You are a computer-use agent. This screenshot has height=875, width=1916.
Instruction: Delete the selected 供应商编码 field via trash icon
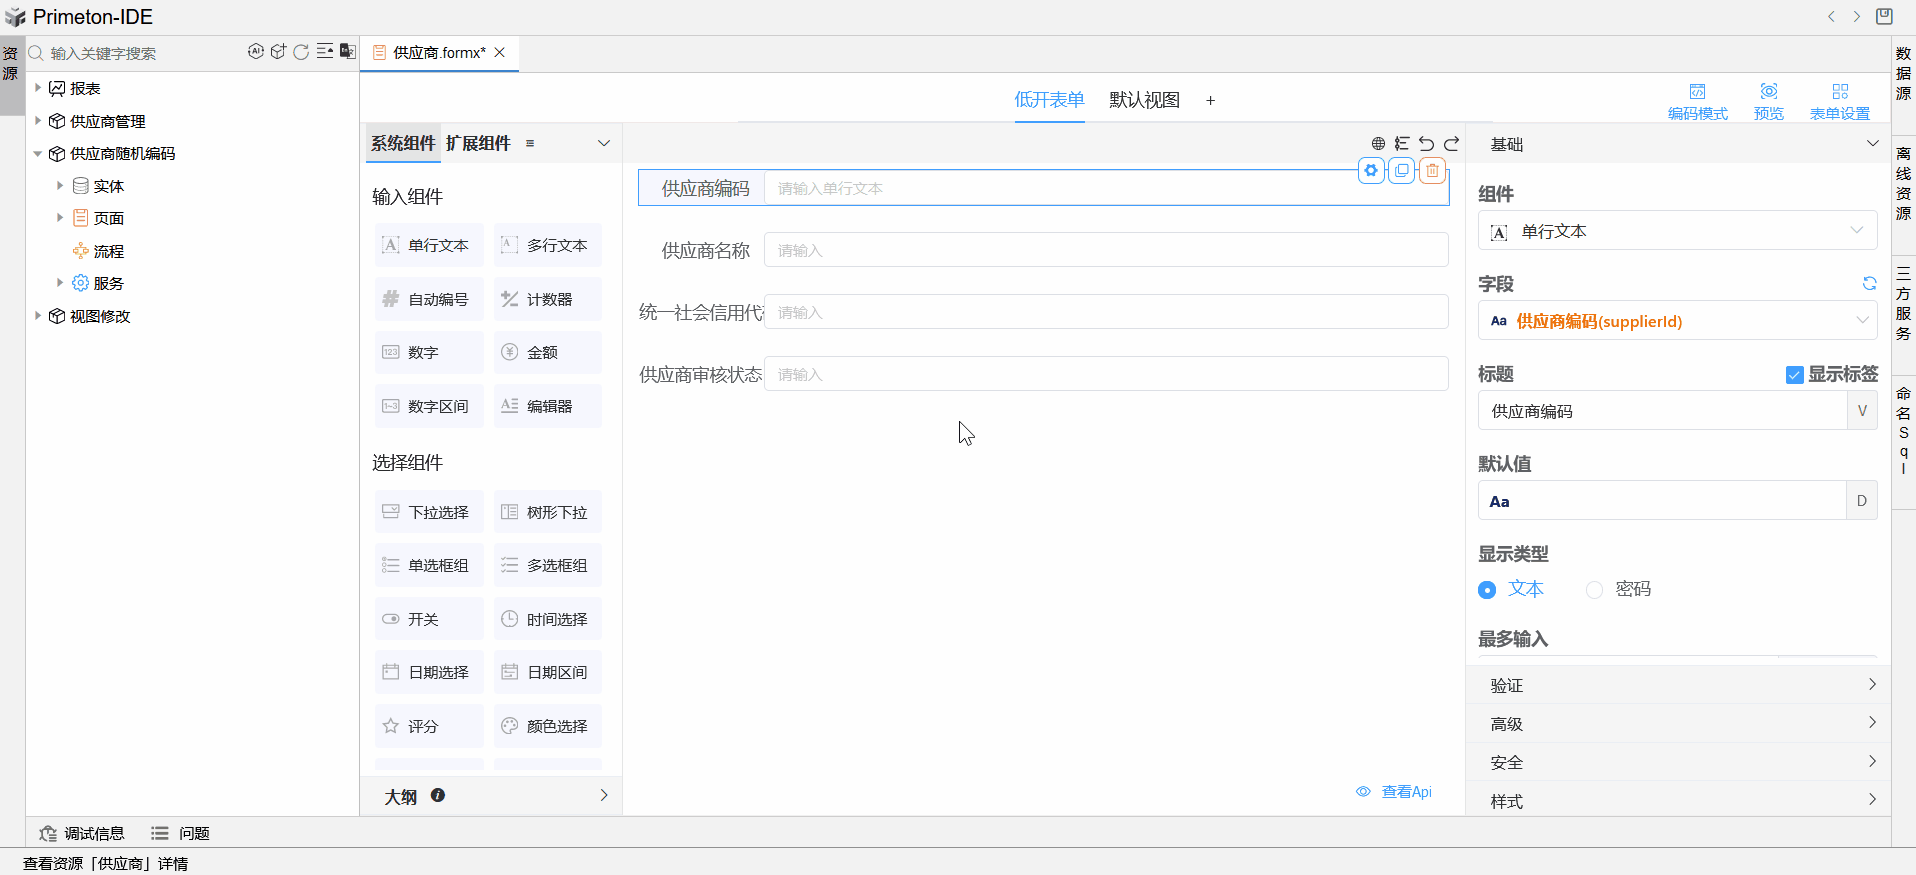[1432, 171]
